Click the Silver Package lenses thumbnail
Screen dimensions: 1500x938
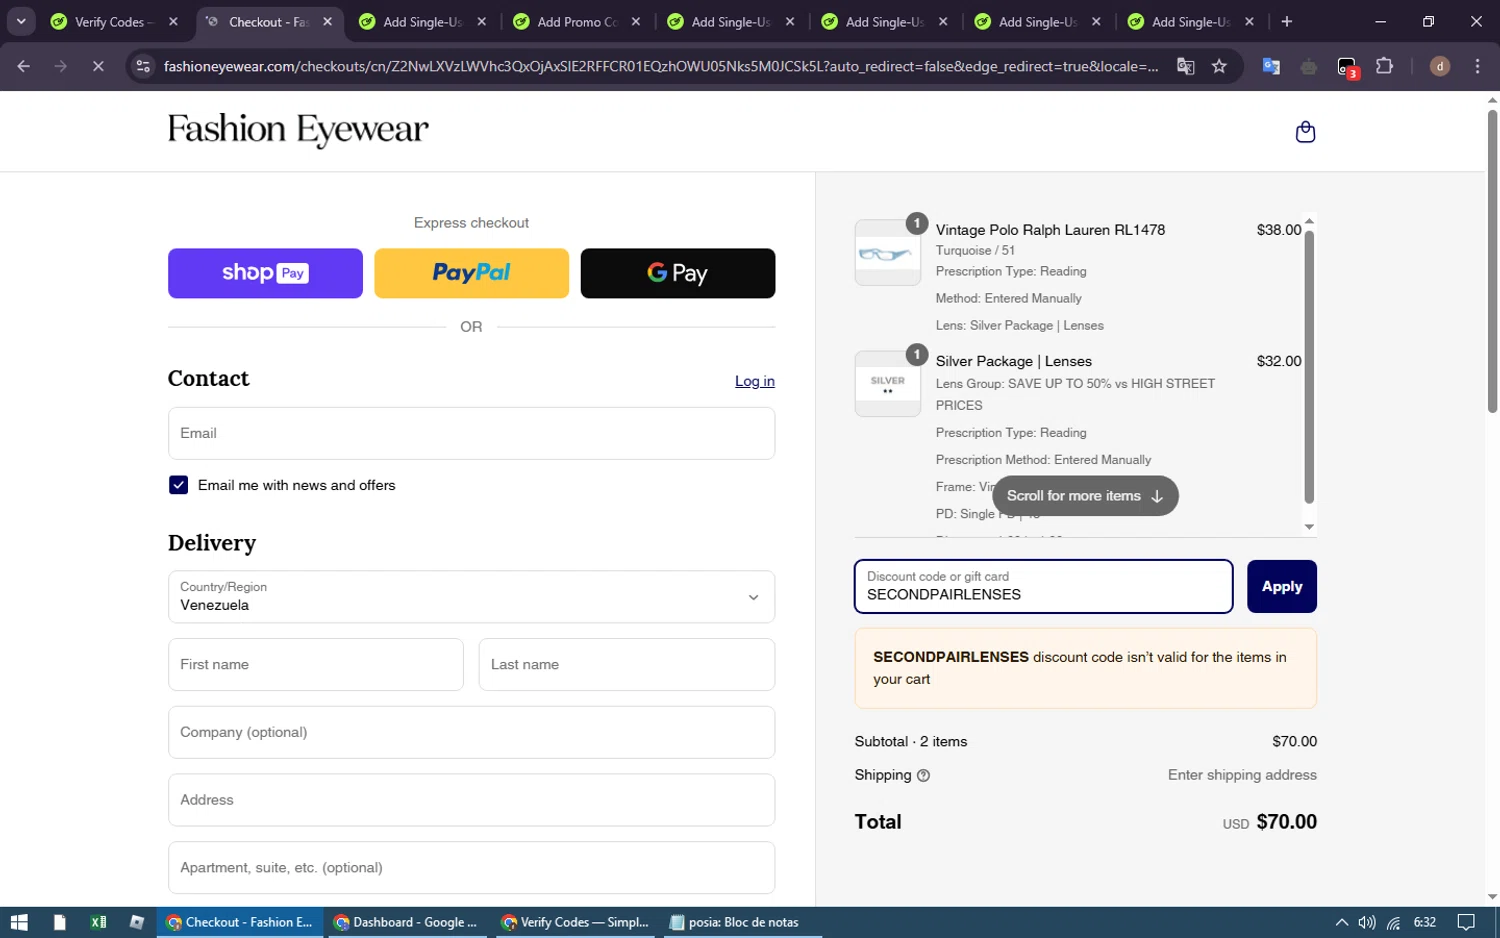887,384
